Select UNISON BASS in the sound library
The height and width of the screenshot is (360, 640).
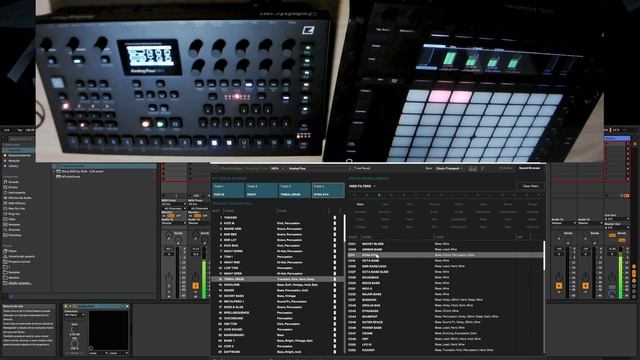[445, 249]
